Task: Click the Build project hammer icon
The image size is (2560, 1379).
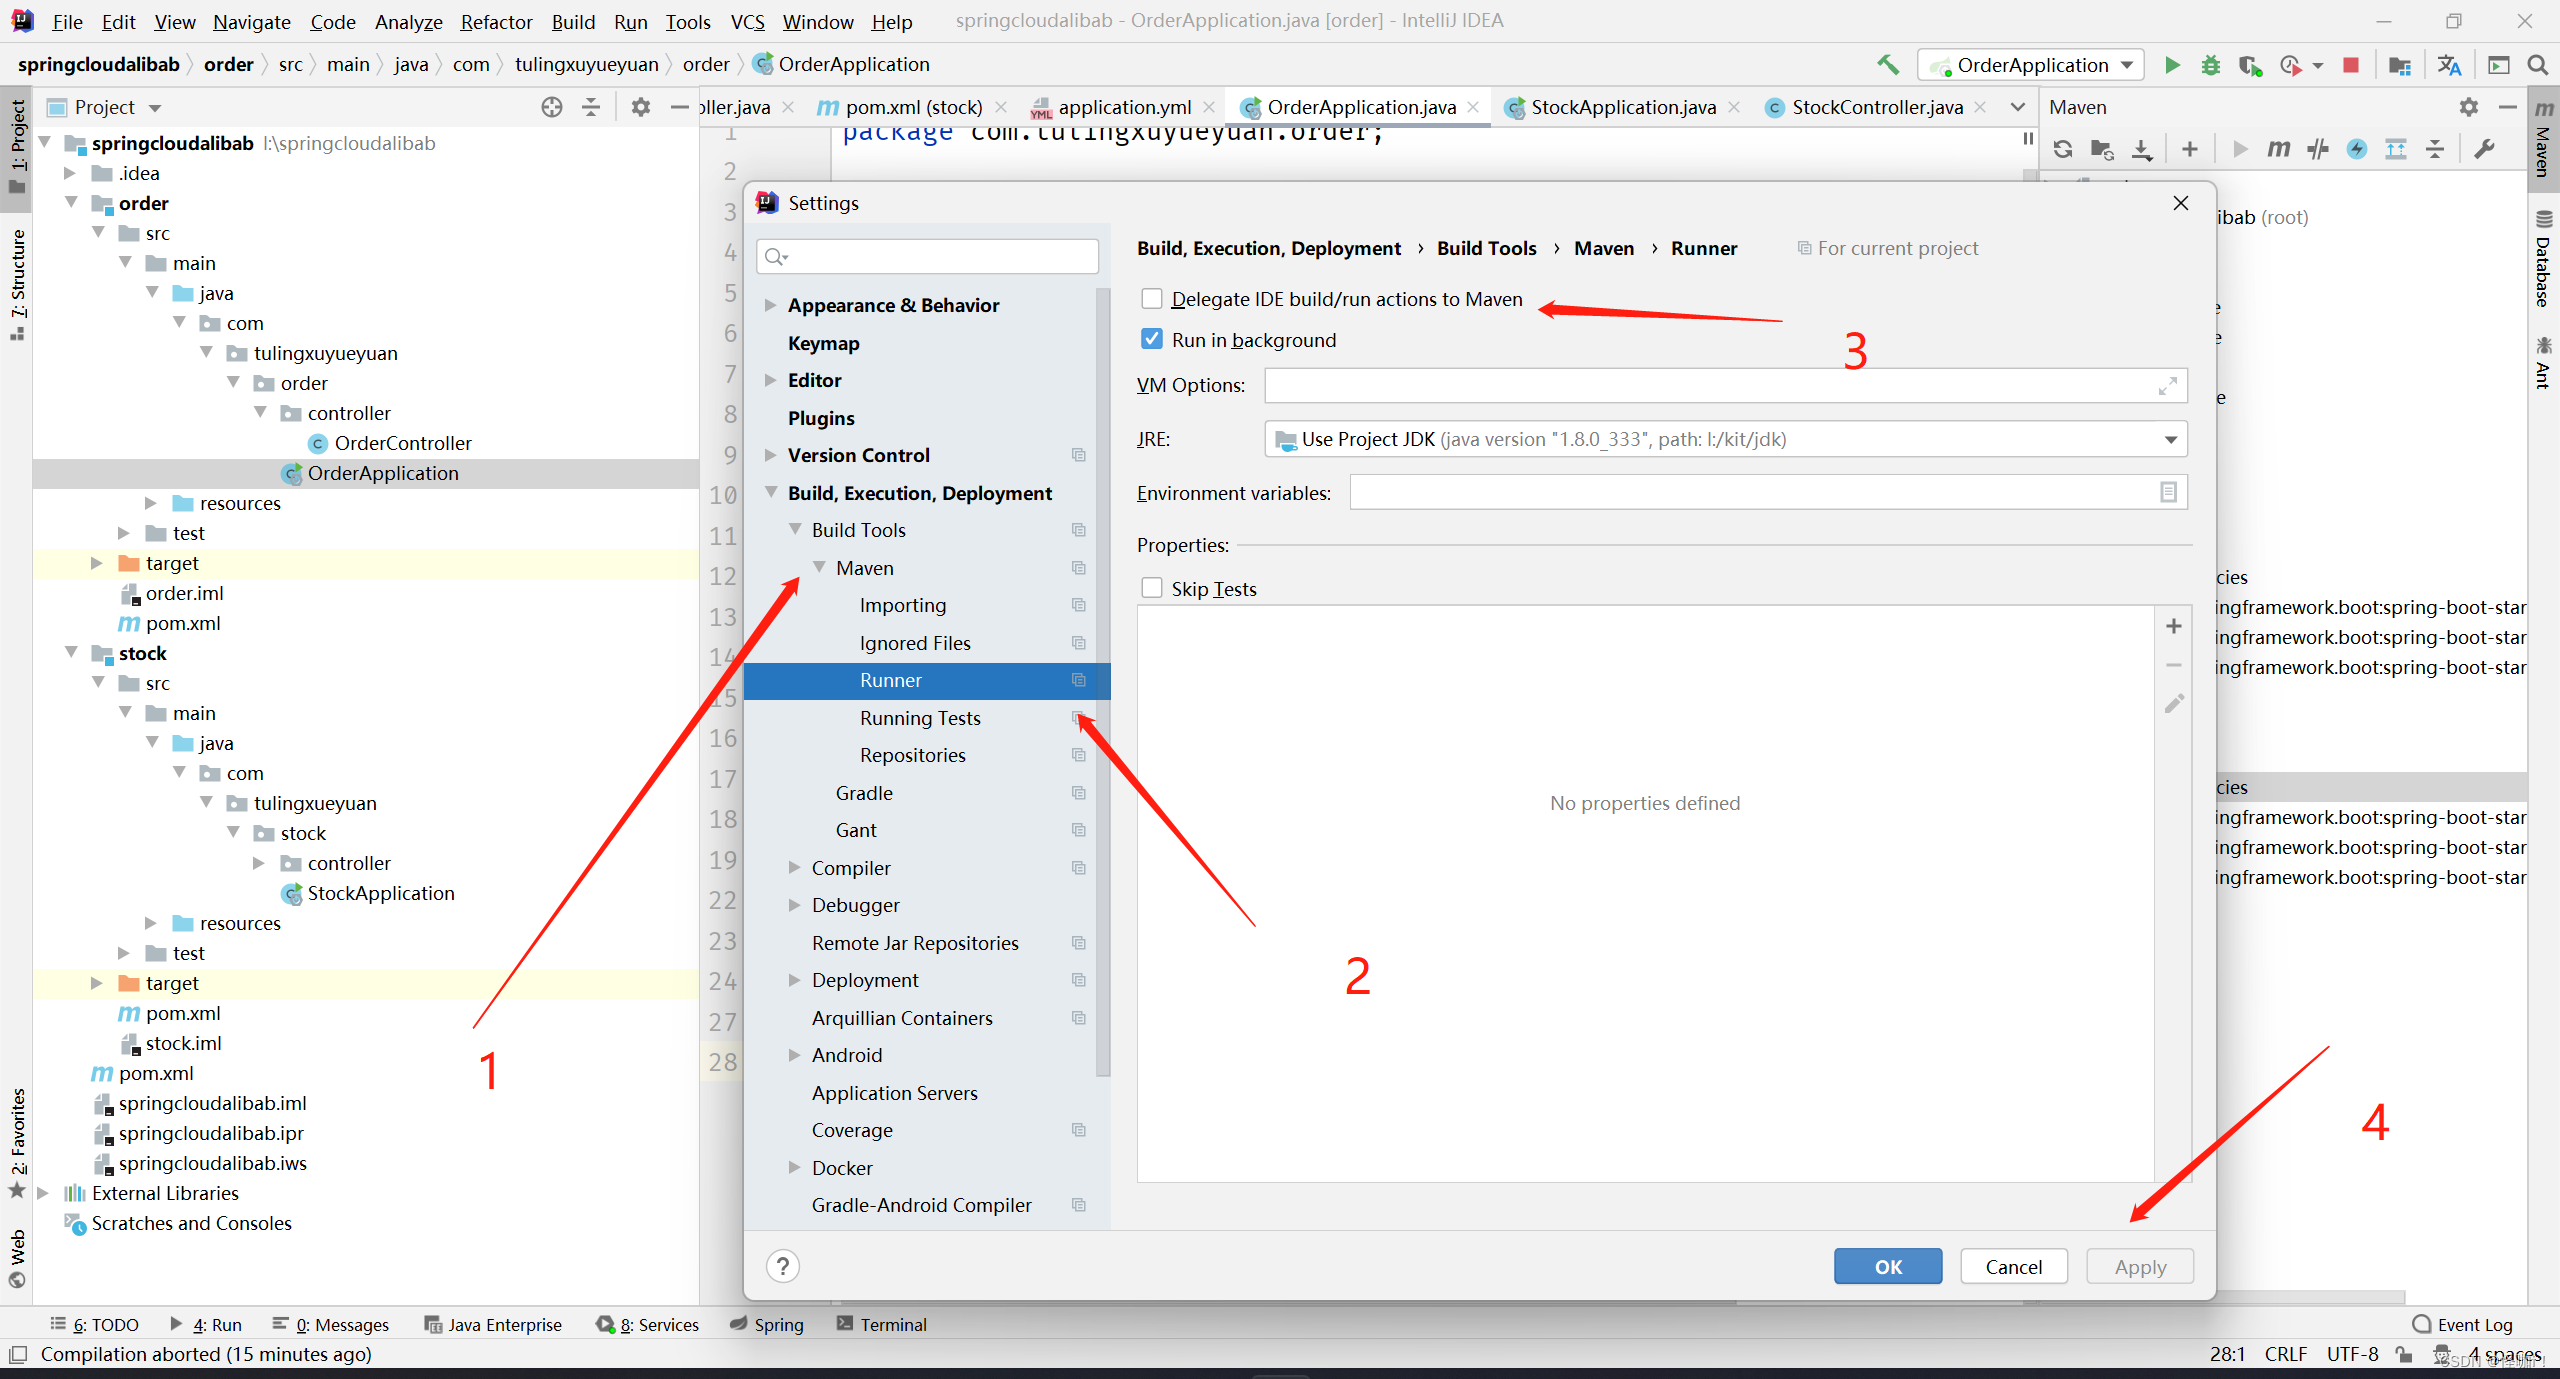Action: [1887, 65]
